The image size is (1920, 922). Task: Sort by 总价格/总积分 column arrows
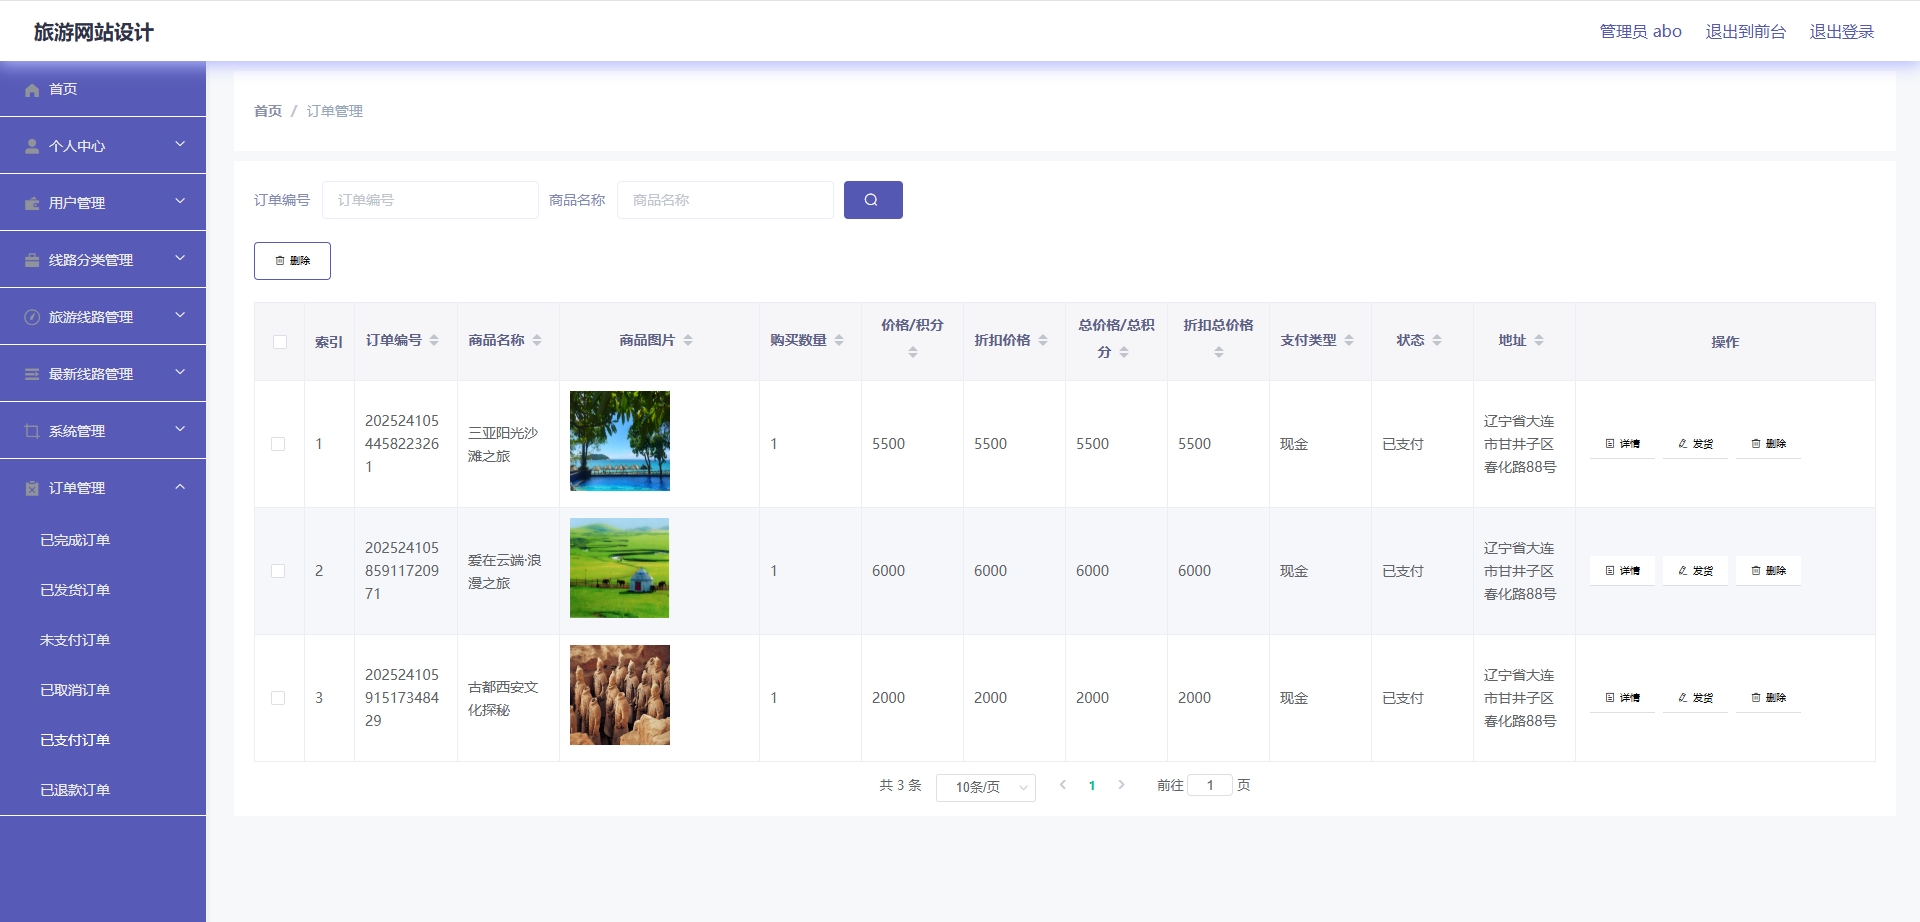pyautogui.click(x=1124, y=353)
